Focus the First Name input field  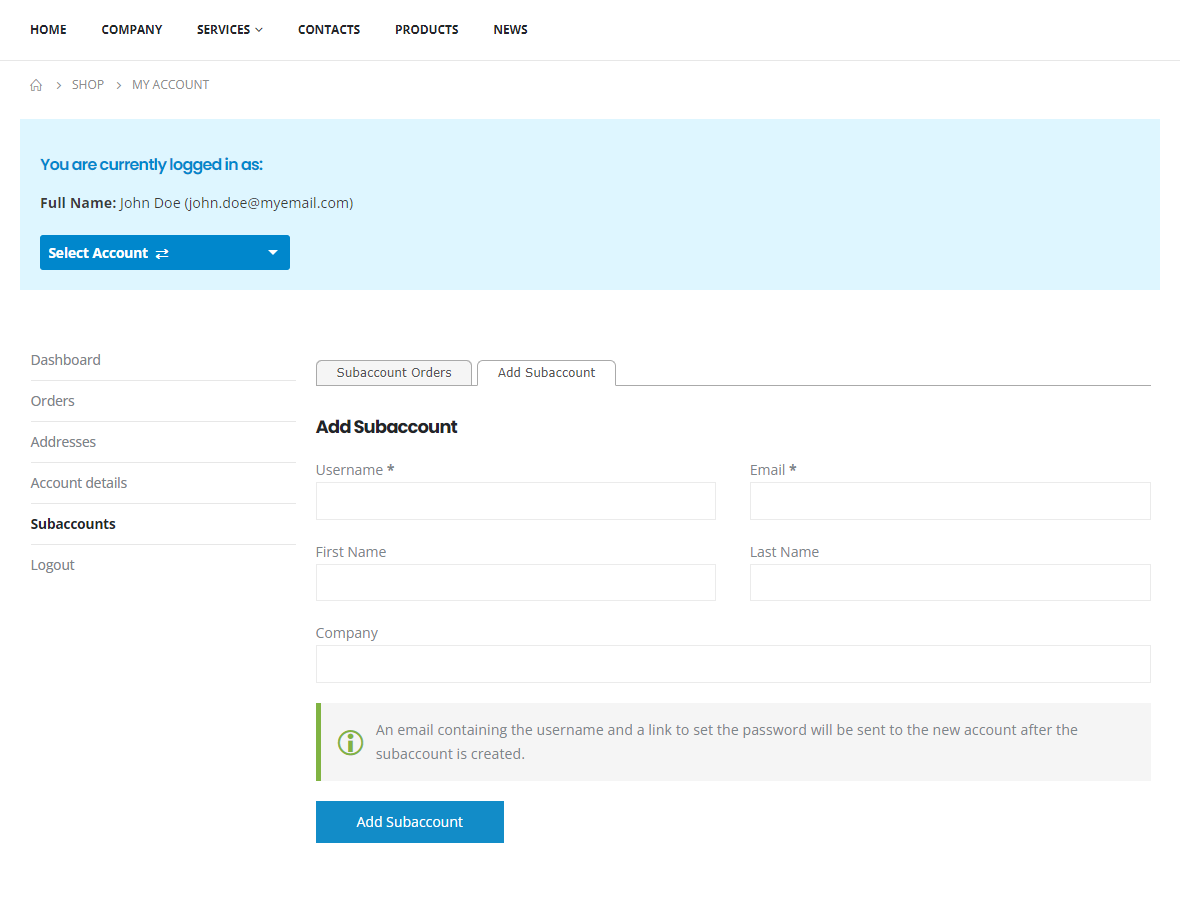point(515,582)
